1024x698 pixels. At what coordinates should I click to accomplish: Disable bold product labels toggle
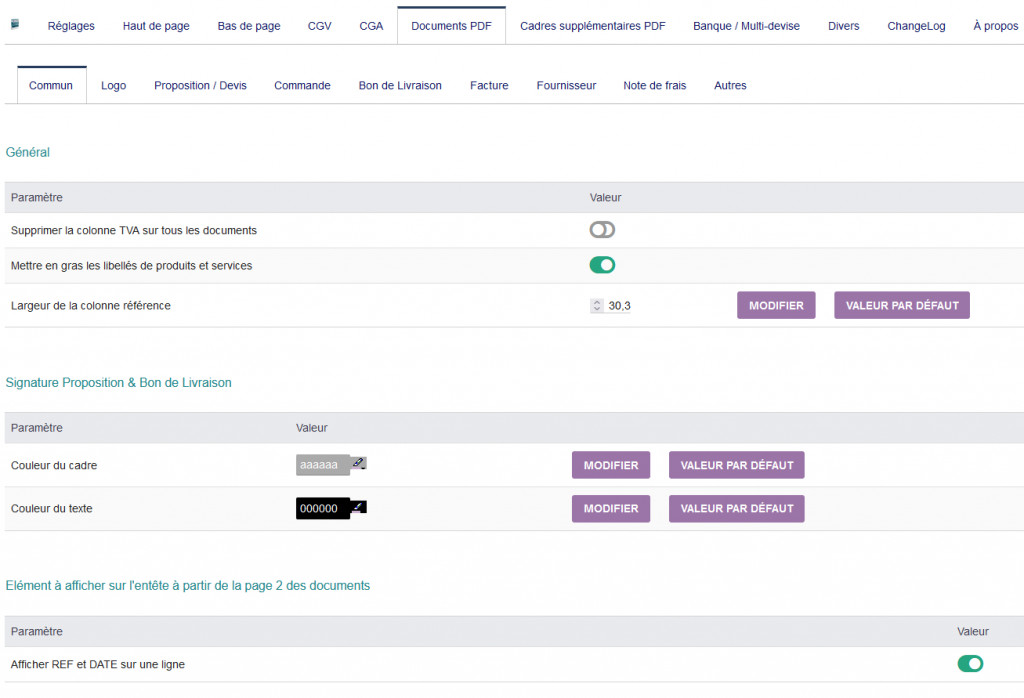(602, 265)
